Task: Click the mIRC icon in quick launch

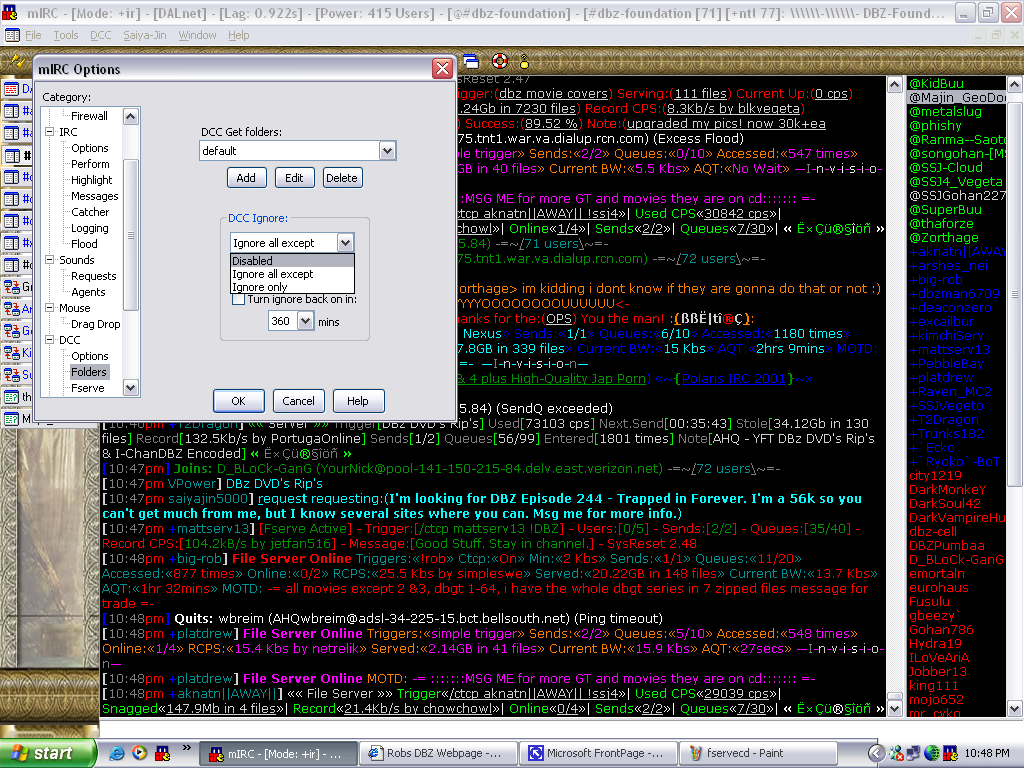Action: (x=162, y=753)
